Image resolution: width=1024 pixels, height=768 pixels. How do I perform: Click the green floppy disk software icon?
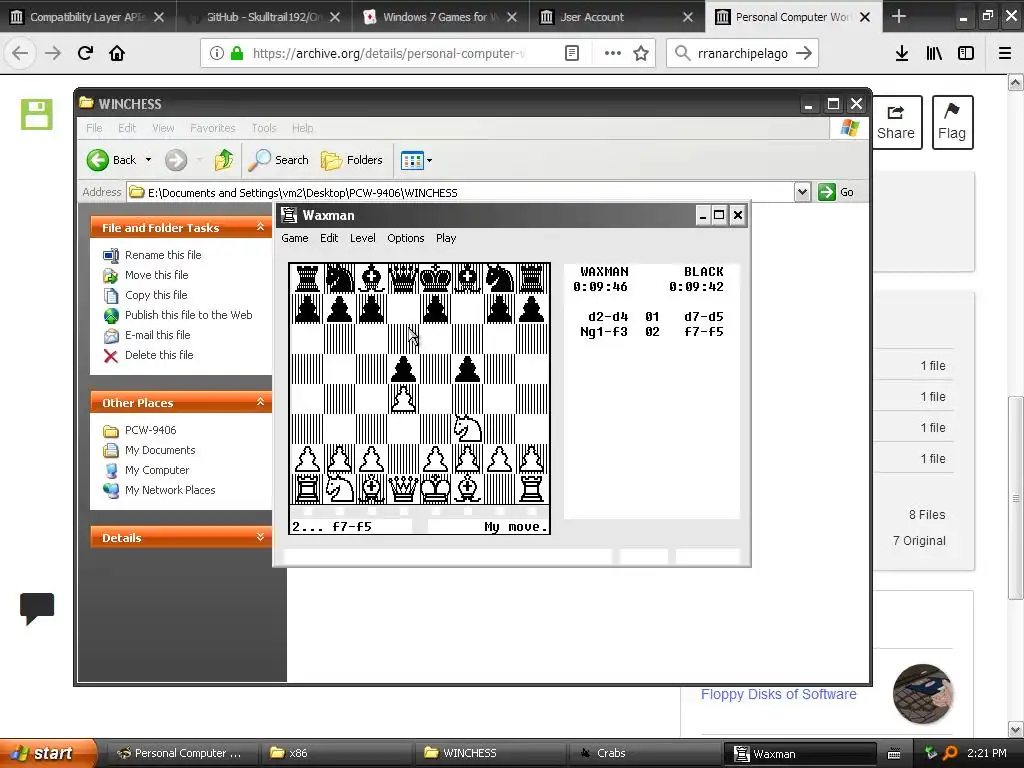37,114
